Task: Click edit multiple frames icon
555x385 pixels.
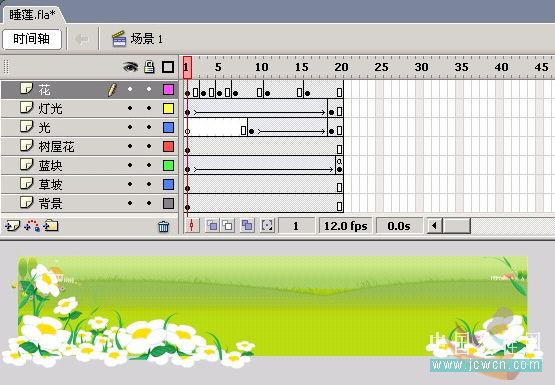Action: (247, 225)
